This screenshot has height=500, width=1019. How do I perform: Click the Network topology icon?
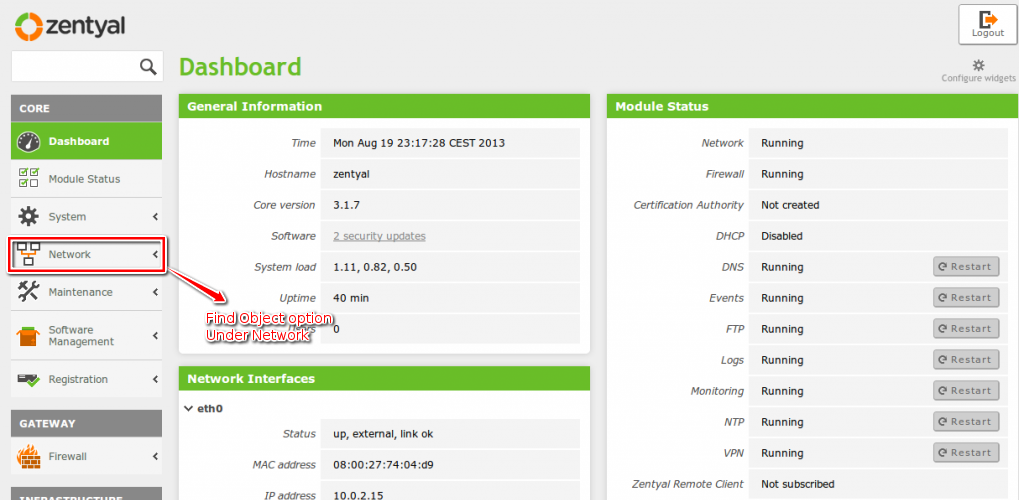28,254
